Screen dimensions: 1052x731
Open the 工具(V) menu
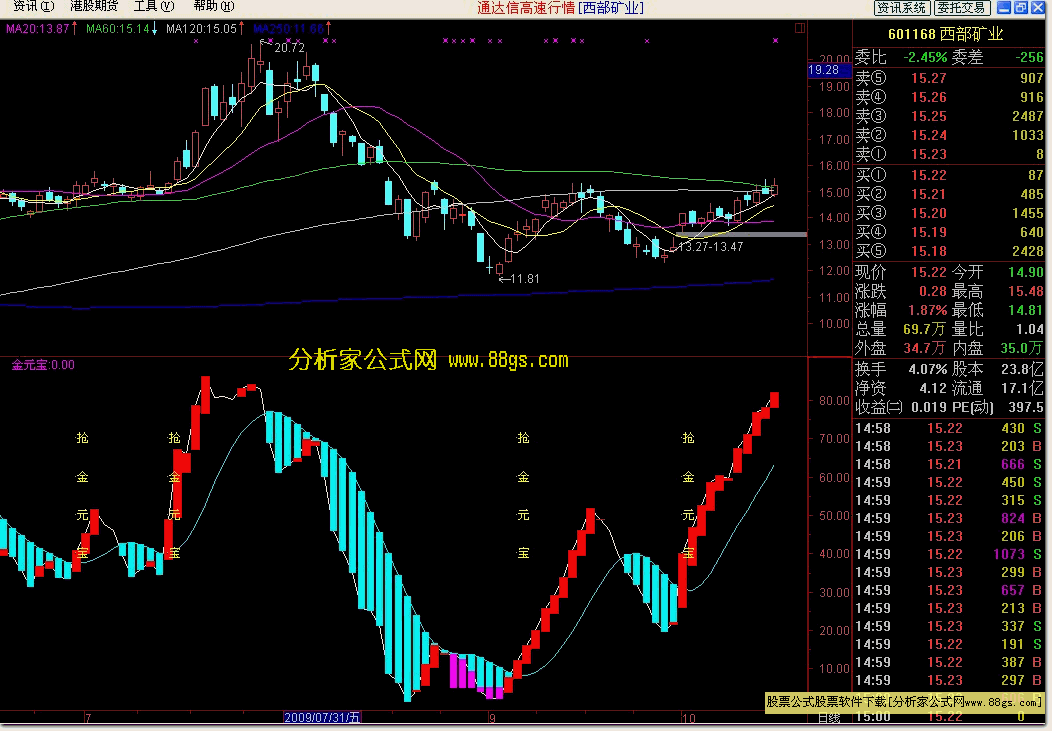(x=154, y=6)
